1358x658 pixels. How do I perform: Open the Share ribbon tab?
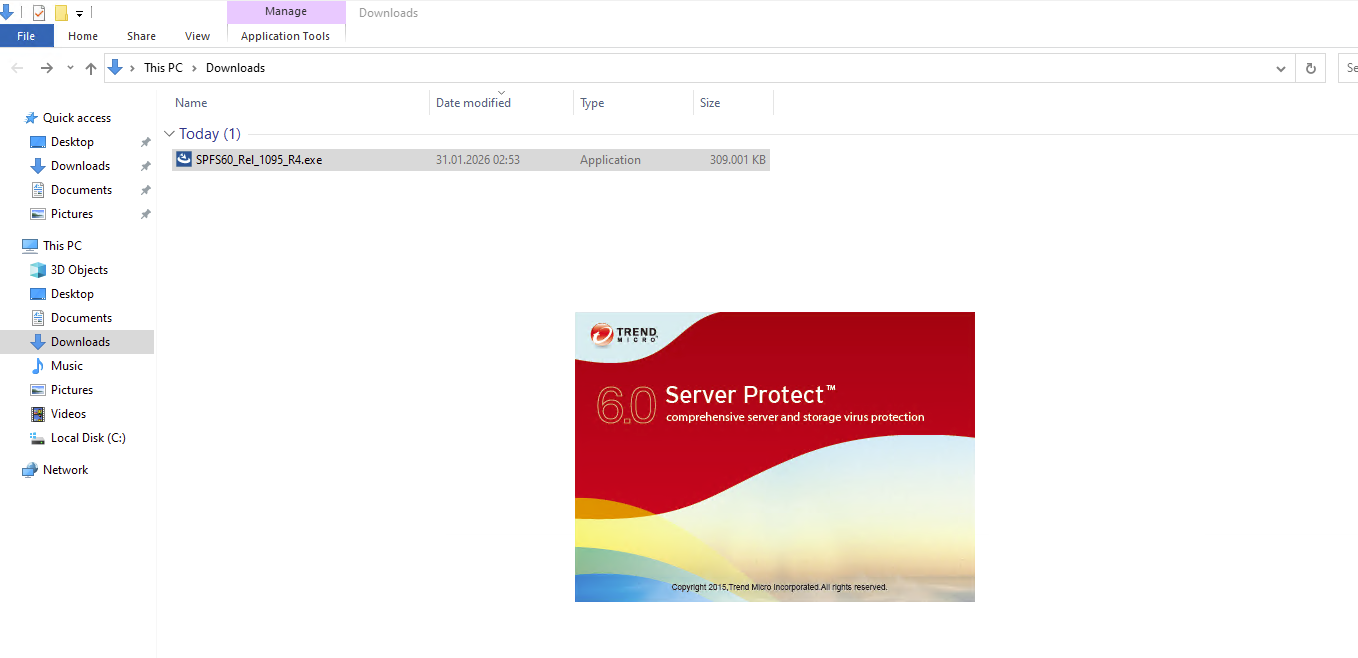tap(141, 36)
